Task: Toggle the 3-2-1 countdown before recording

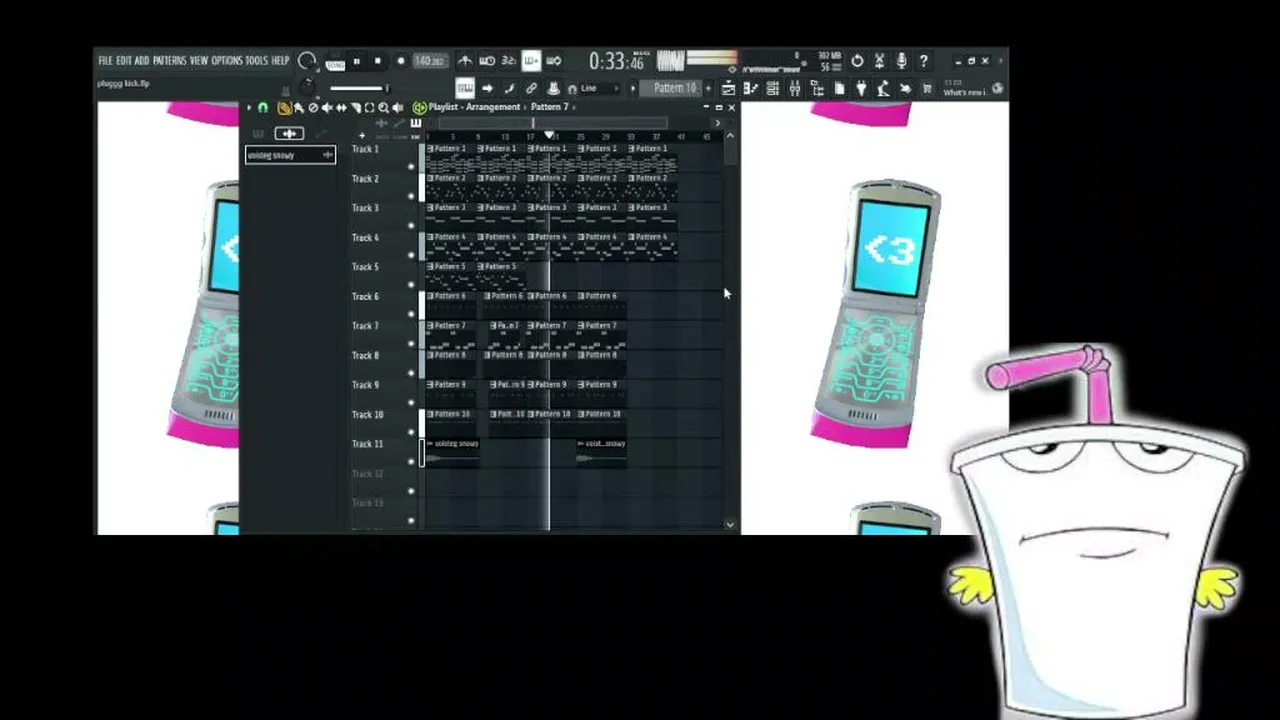Action: pyautogui.click(x=509, y=61)
